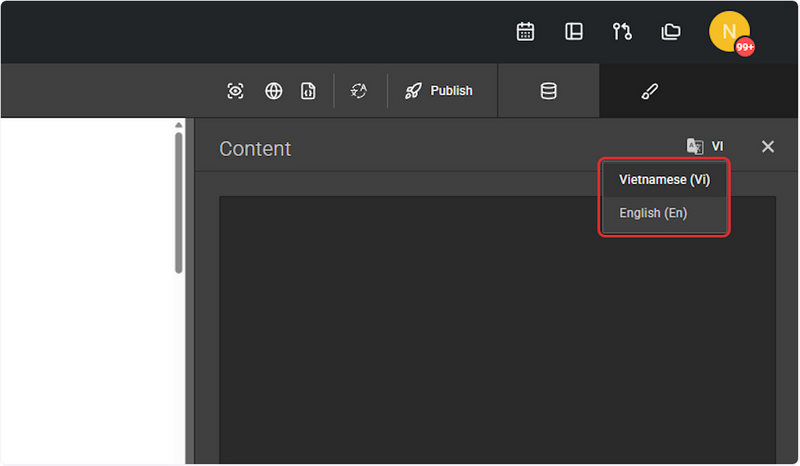Viewport: 800px width, 466px height.
Task: Open the calendar icon in top bar
Action: [x=525, y=32]
